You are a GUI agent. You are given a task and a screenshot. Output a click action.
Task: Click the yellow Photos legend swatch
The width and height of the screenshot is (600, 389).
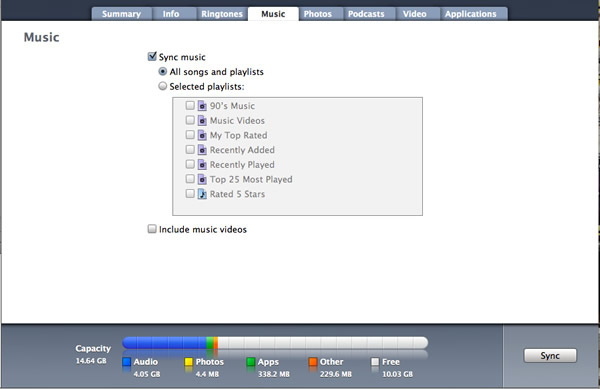tap(189, 362)
